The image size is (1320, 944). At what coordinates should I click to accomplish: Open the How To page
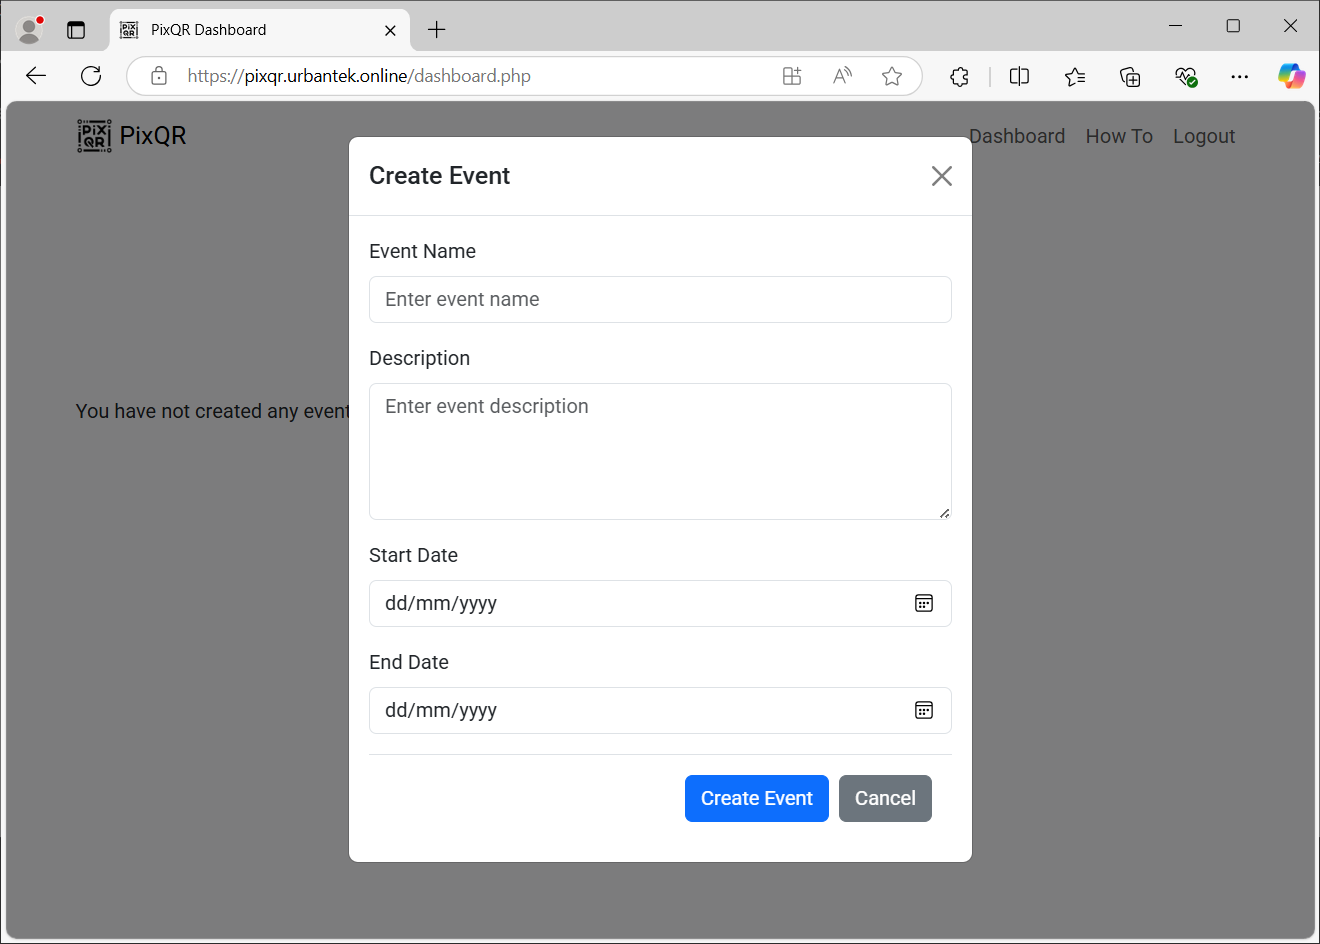pos(1119,136)
